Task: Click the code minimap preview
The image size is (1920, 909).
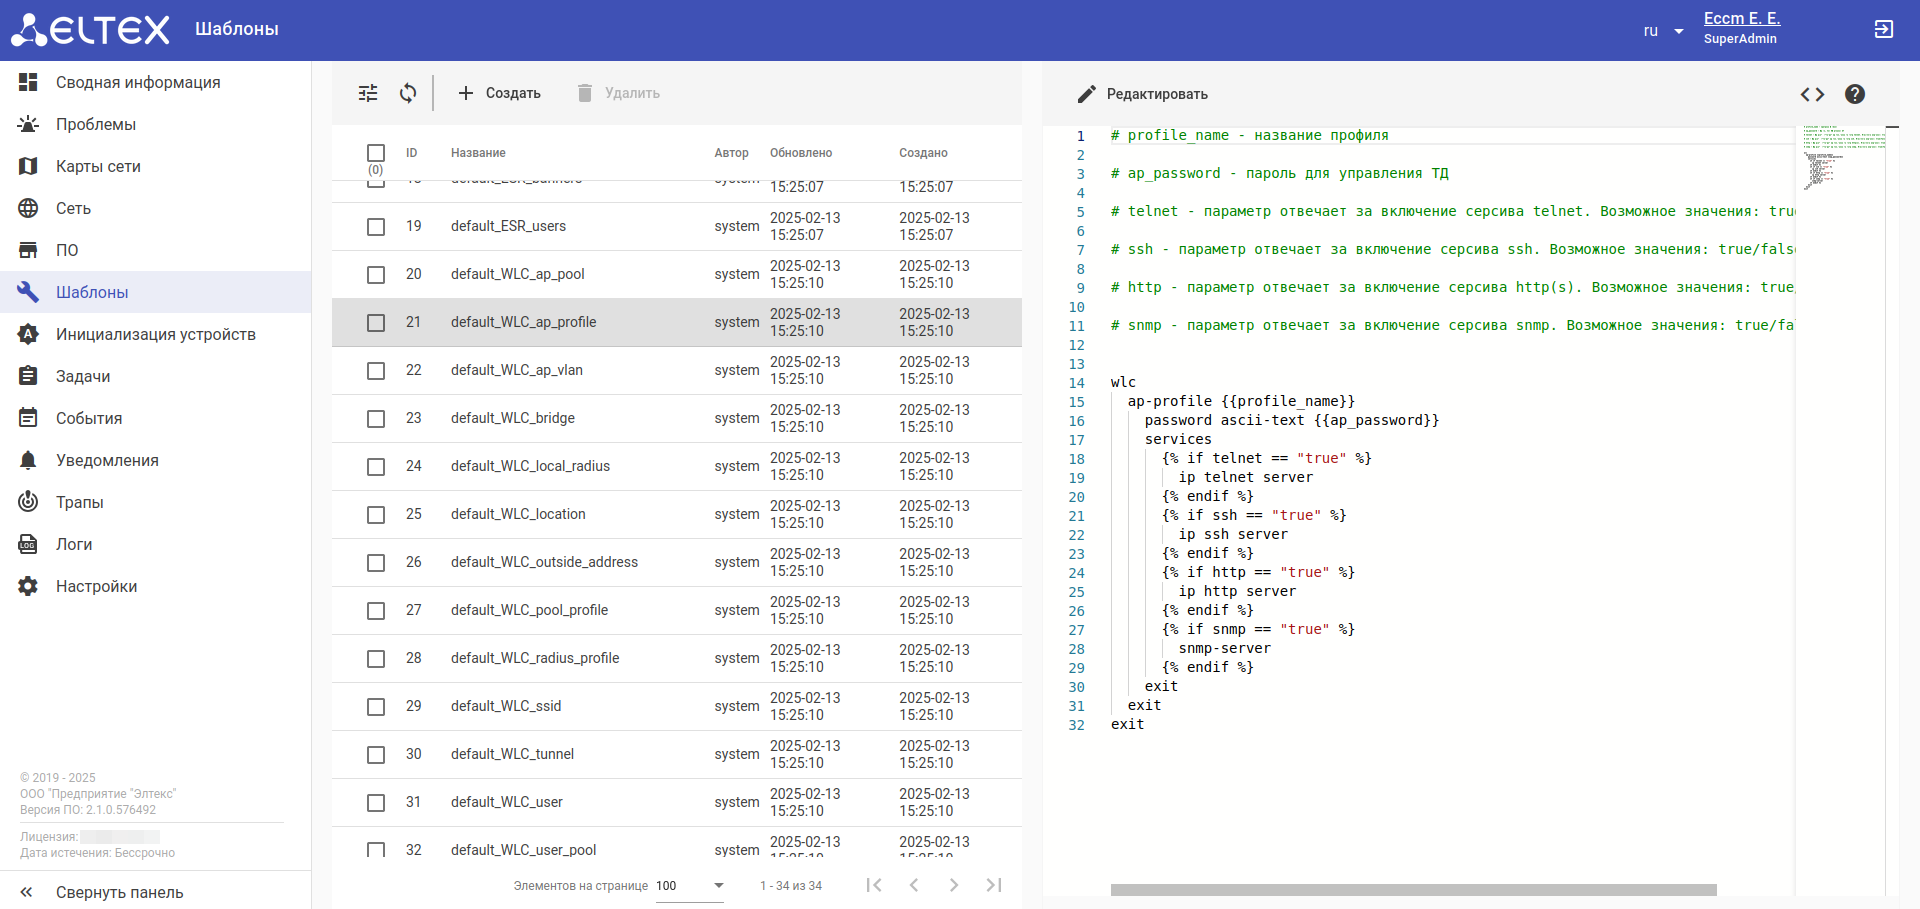Action: tap(1842, 157)
